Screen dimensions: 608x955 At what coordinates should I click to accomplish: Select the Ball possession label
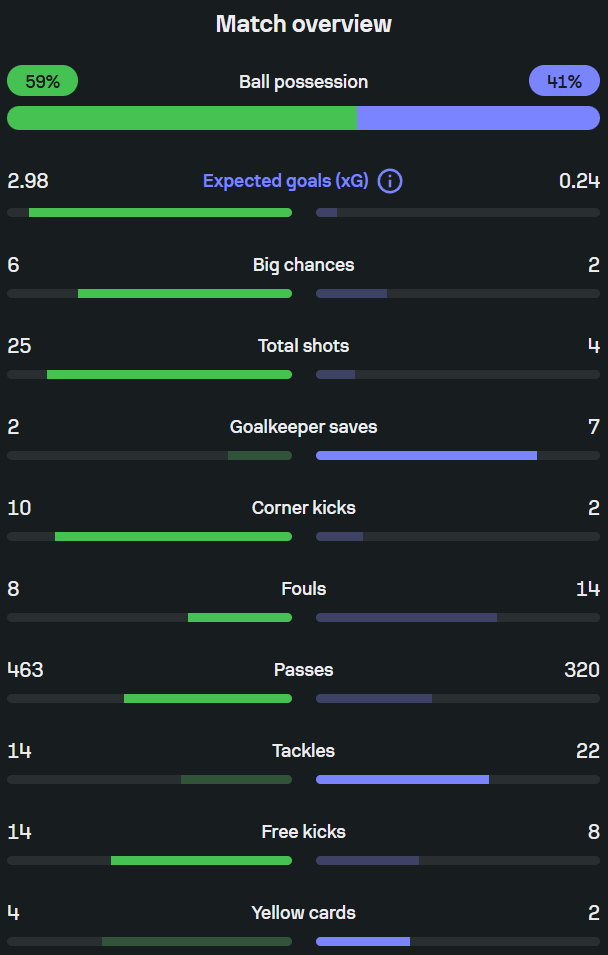click(303, 82)
